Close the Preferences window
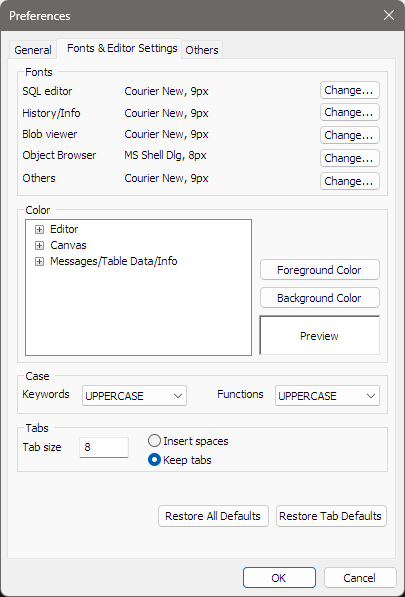 click(x=389, y=16)
